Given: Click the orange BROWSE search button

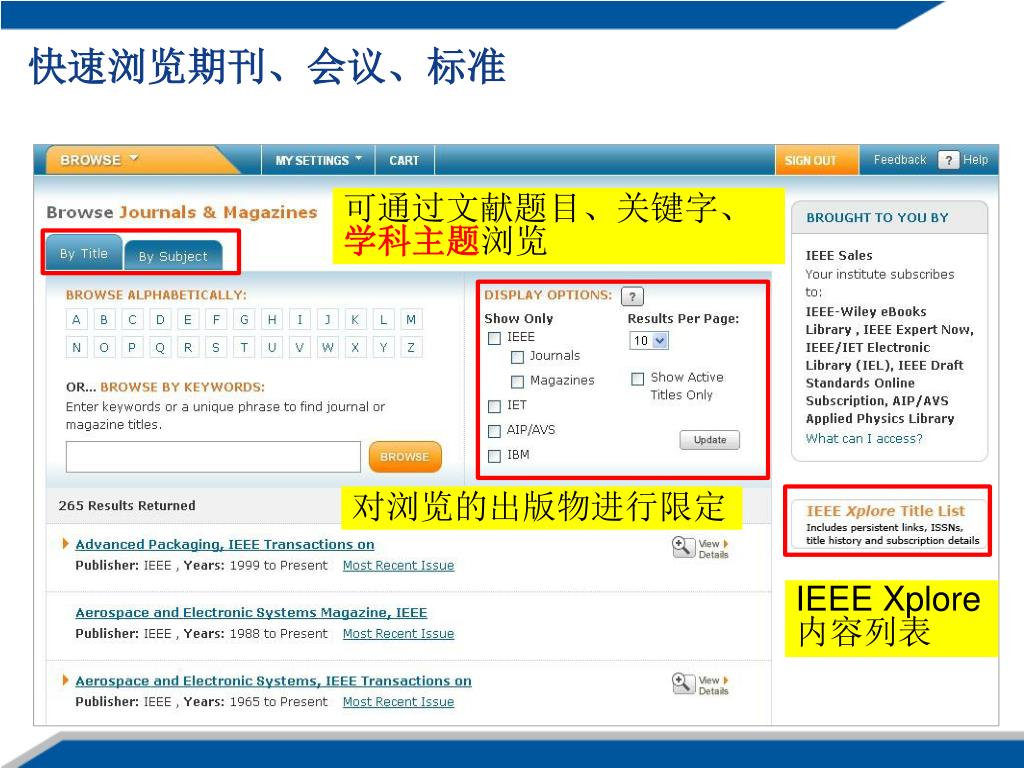Looking at the screenshot, I should click(x=405, y=456).
